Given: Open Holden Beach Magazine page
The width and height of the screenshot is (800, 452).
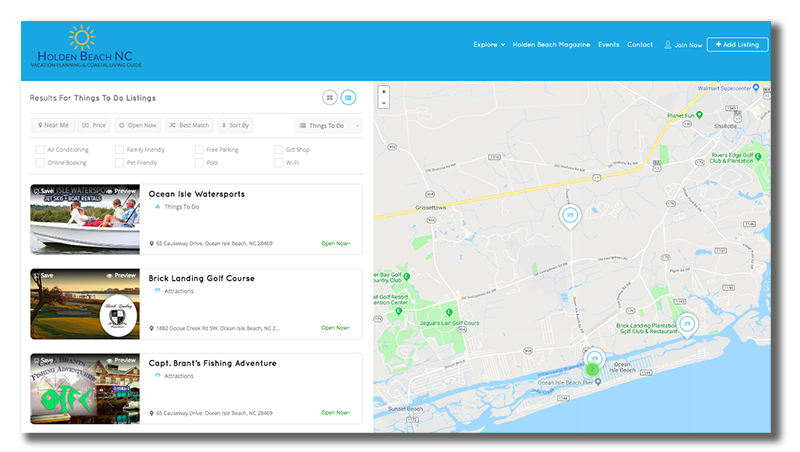Looking at the screenshot, I should [552, 45].
